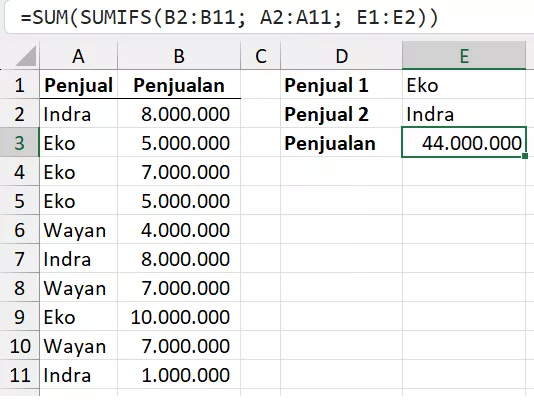Select row 7 header
The height and width of the screenshot is (400, 534).
(x=19, y=259)
